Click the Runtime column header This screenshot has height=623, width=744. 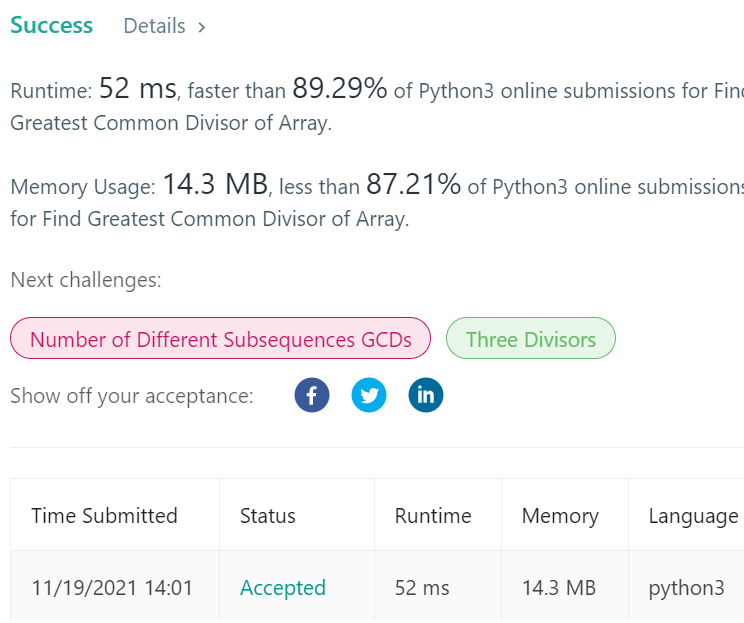point(433,516)
